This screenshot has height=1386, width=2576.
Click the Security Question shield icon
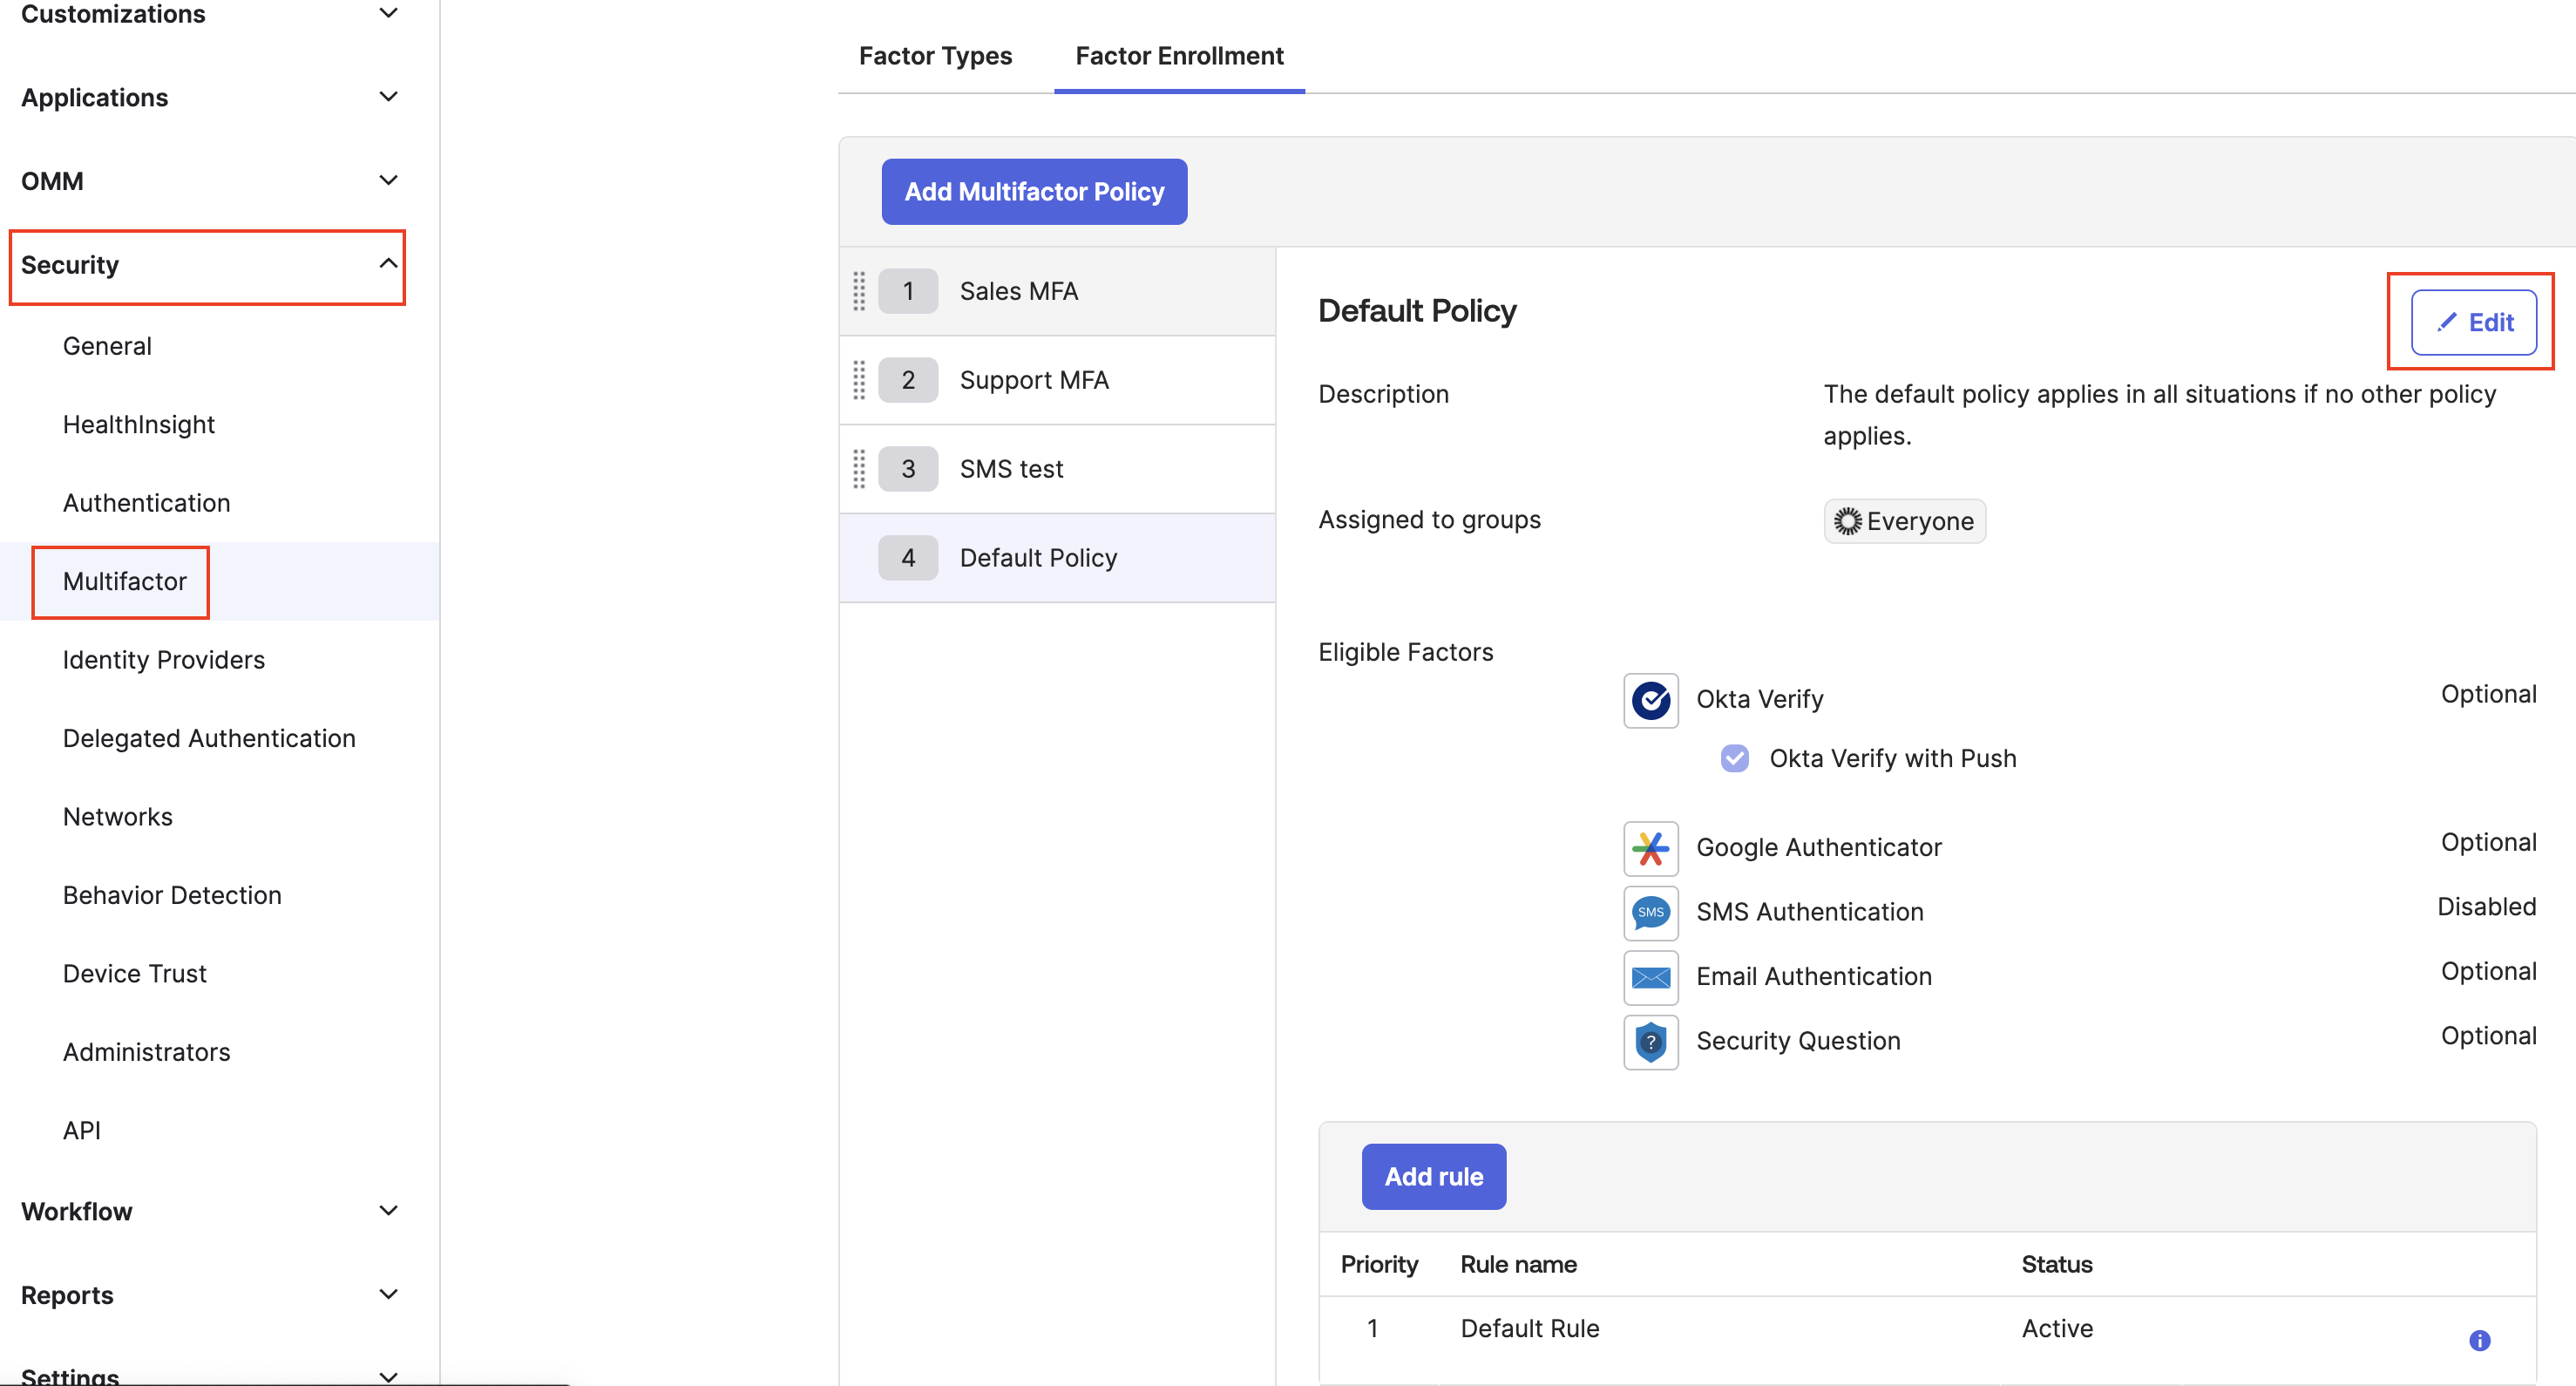1650,1042
